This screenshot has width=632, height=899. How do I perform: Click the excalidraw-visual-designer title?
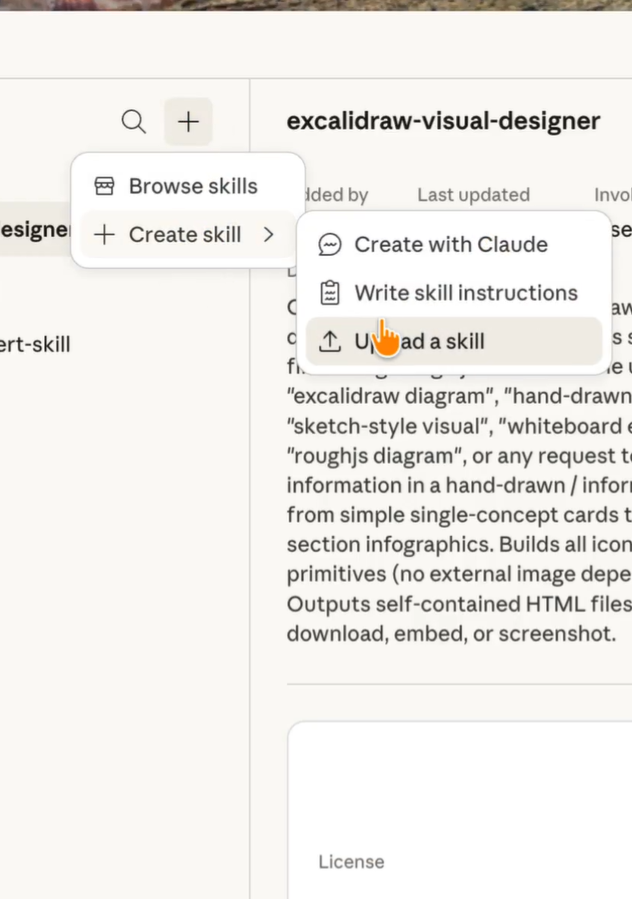coord(443,121)
